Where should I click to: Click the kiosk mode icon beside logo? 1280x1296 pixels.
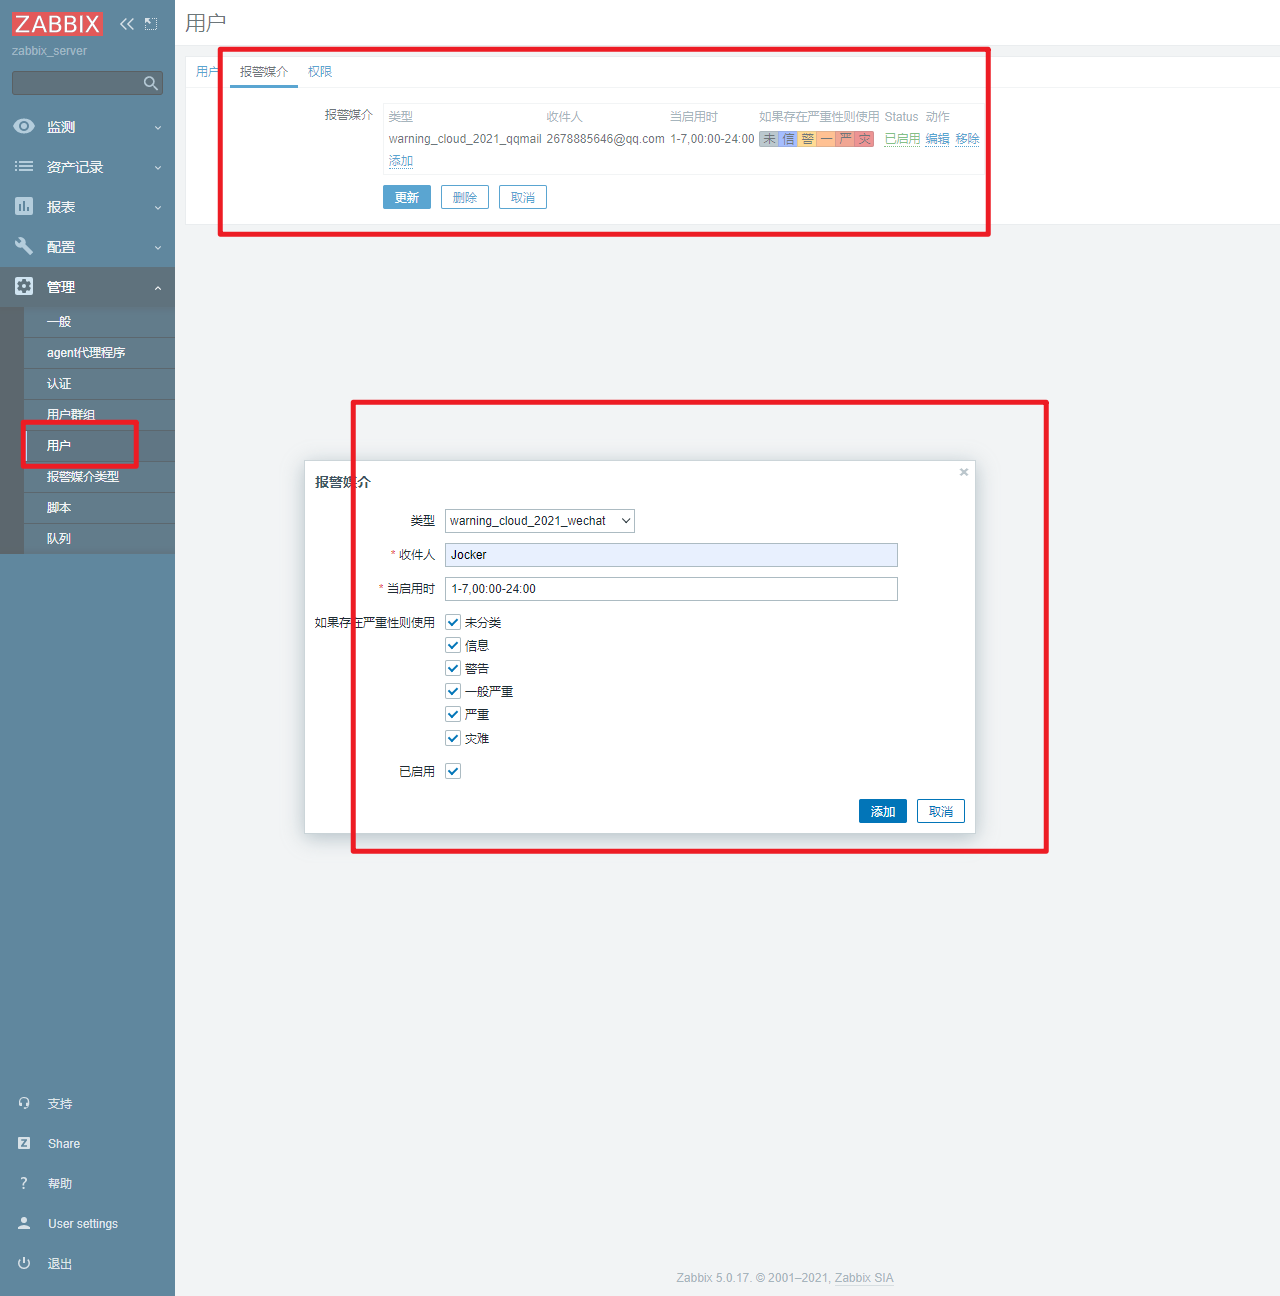coord(151,24)
